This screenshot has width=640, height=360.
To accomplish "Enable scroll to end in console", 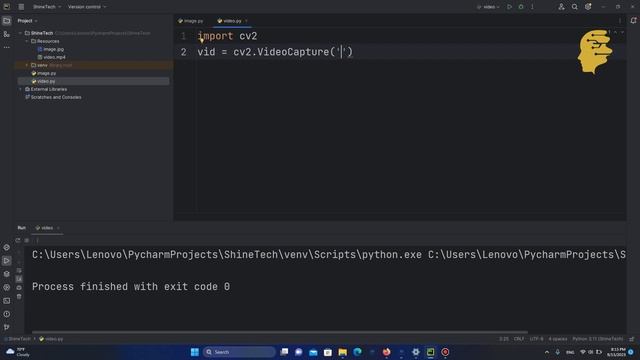I will [19, 279].
